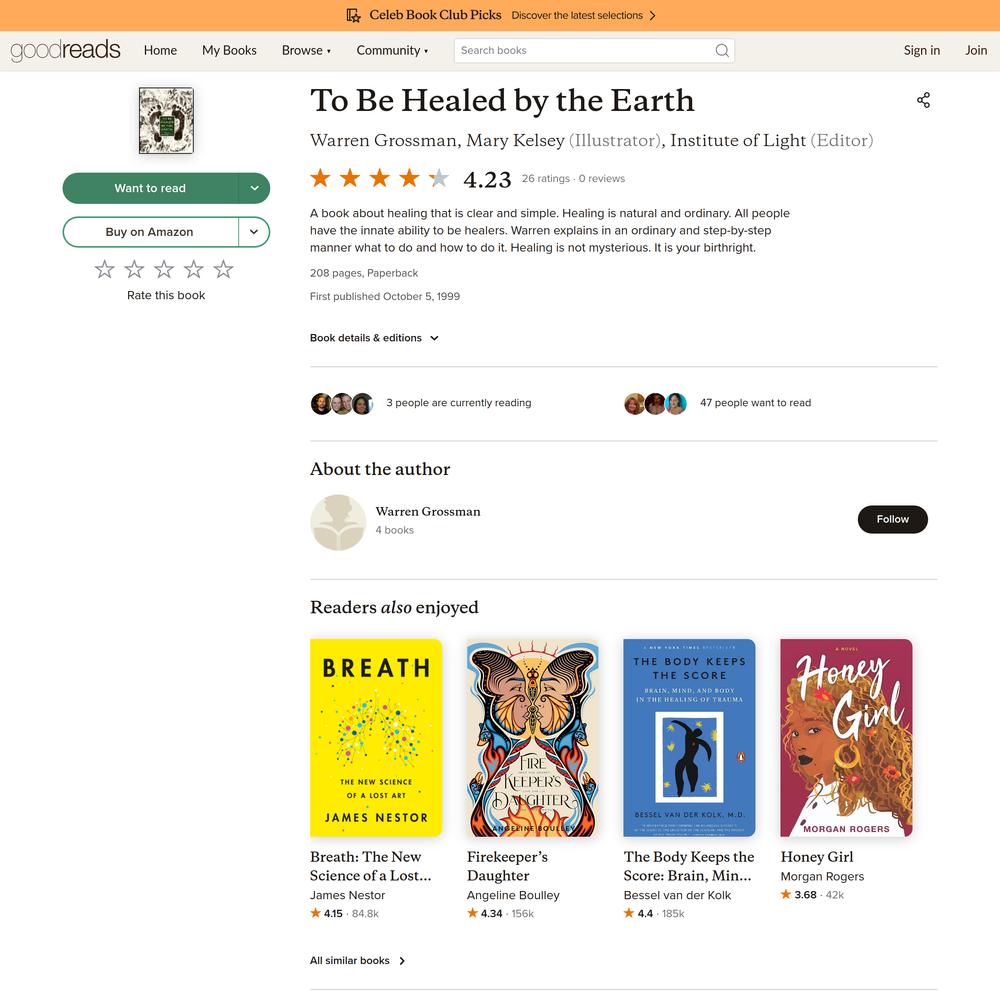The image size is (1000, 1000).
Task: Rate the book one star
Action: click(105, 269)
